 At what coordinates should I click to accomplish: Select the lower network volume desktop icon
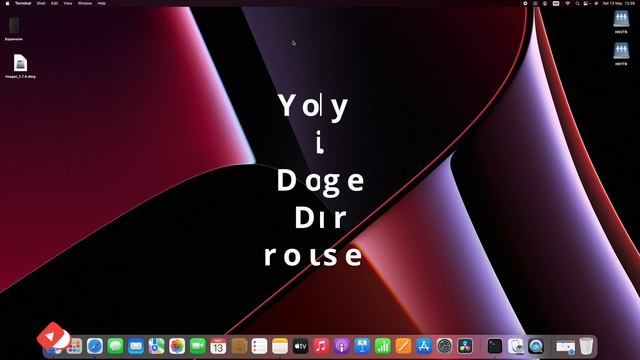pyautogui.click(x=621, y=54)
